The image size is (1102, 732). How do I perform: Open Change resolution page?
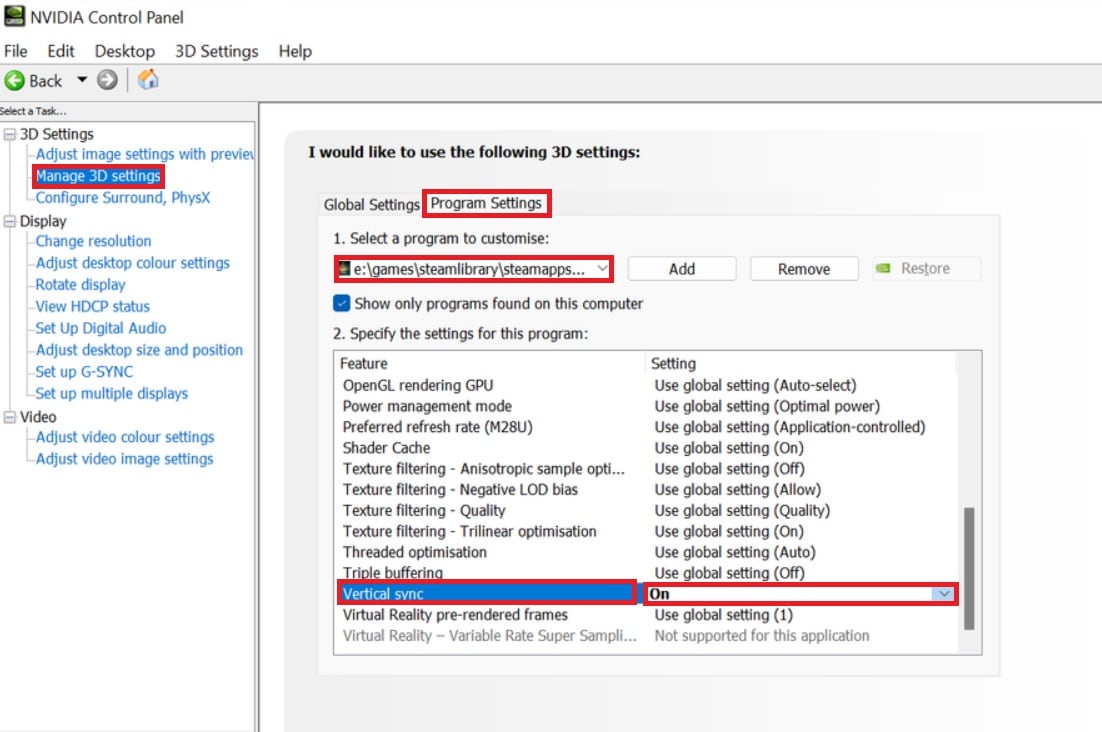pyautogui.click(x=93, y=241)
